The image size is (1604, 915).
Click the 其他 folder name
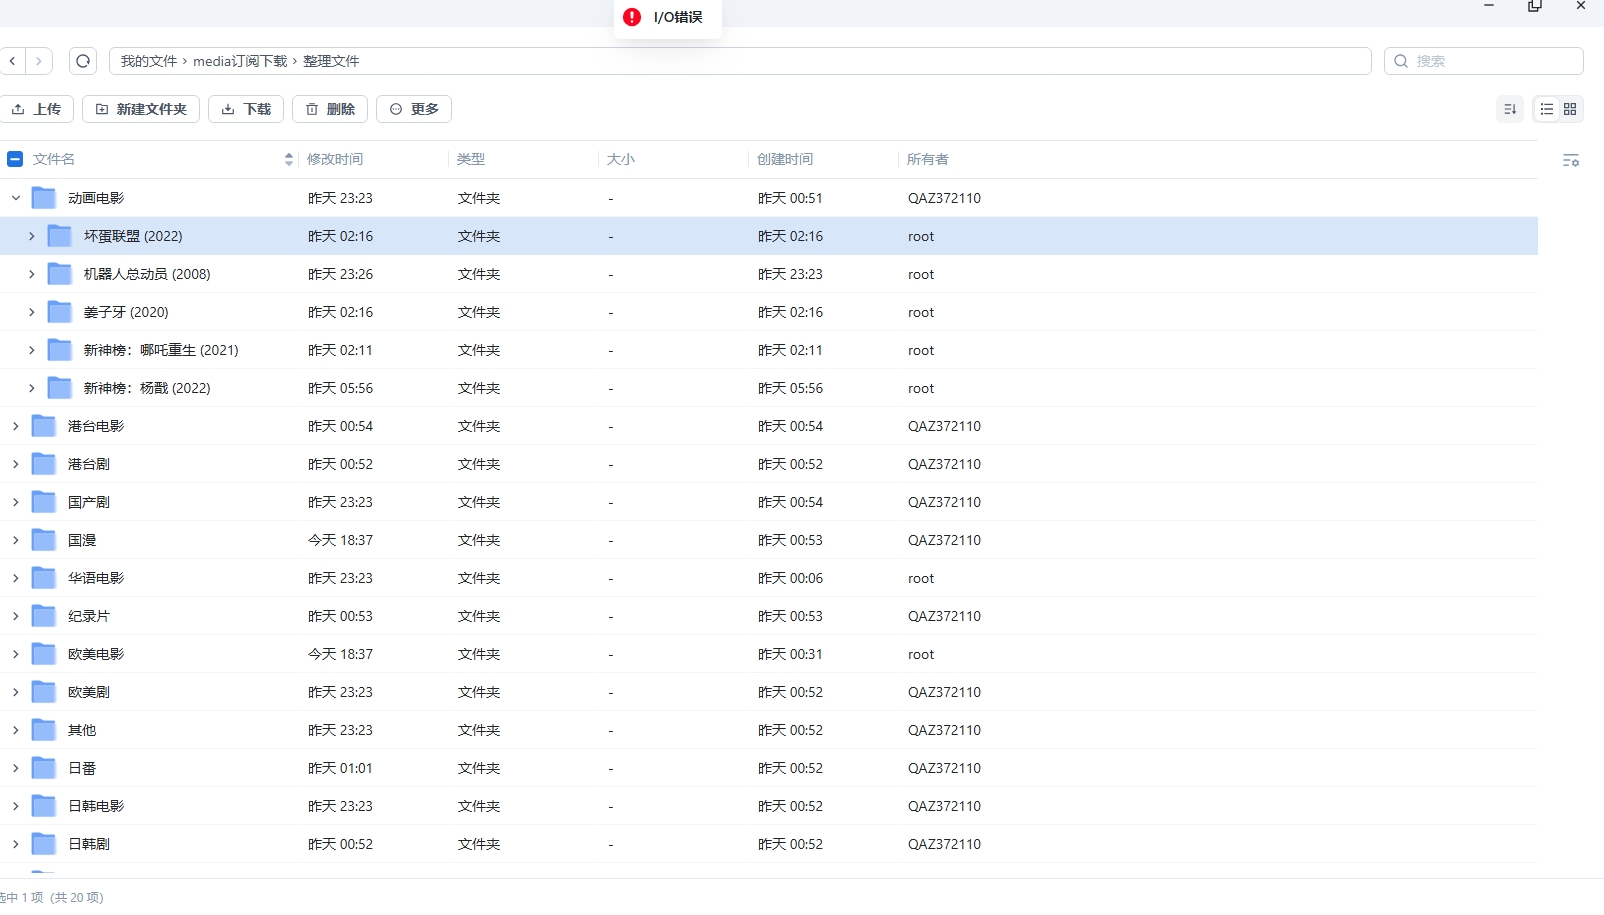pos(82,730)
